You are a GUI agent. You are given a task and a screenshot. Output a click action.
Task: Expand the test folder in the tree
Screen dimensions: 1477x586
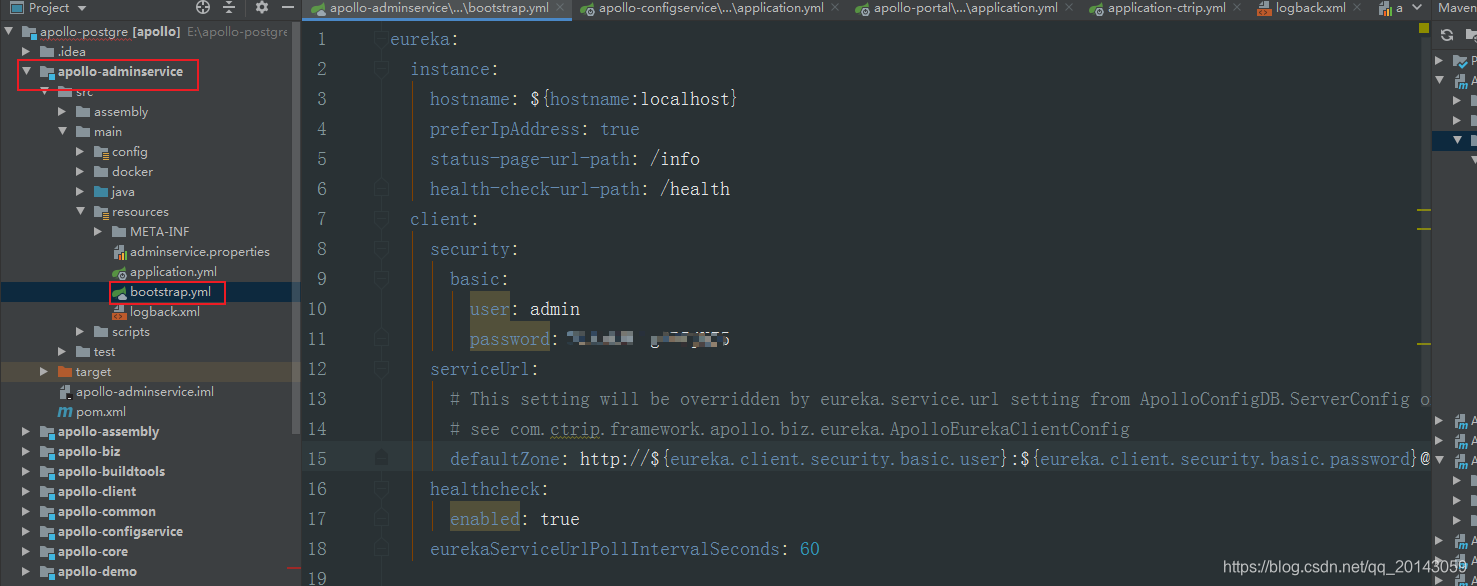[x=62, y=351]
